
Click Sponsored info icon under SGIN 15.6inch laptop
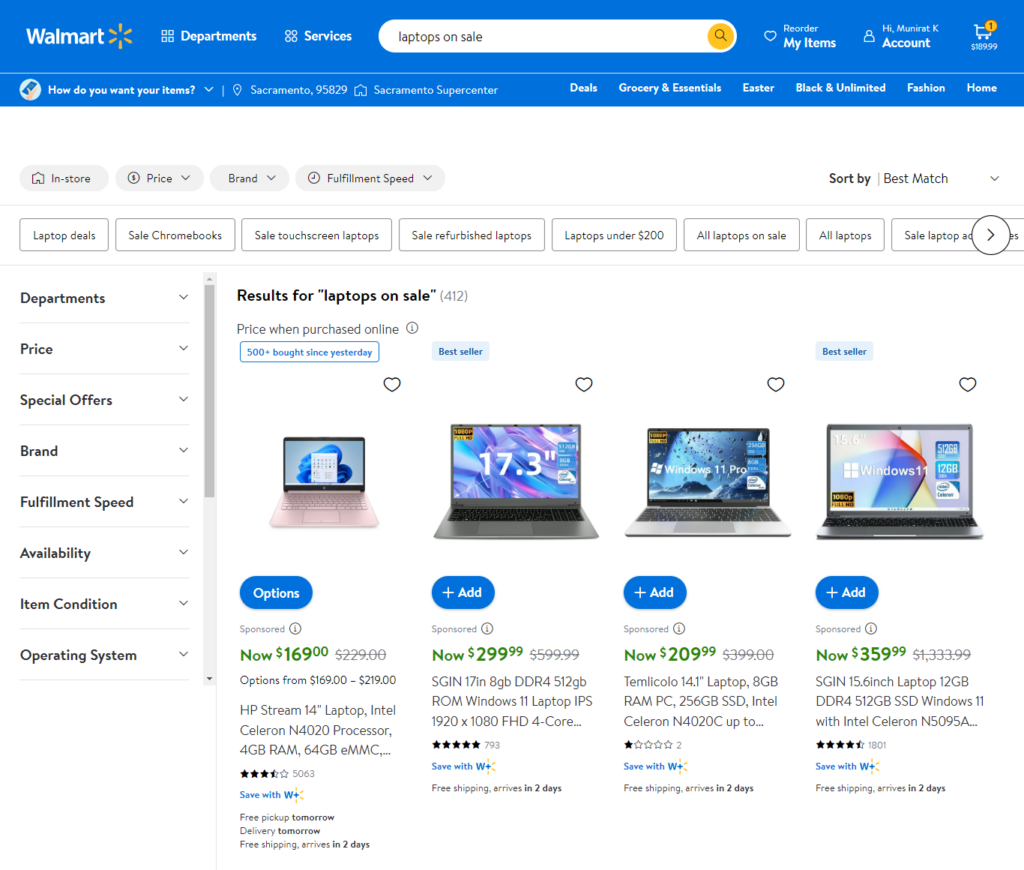point(871,628)
